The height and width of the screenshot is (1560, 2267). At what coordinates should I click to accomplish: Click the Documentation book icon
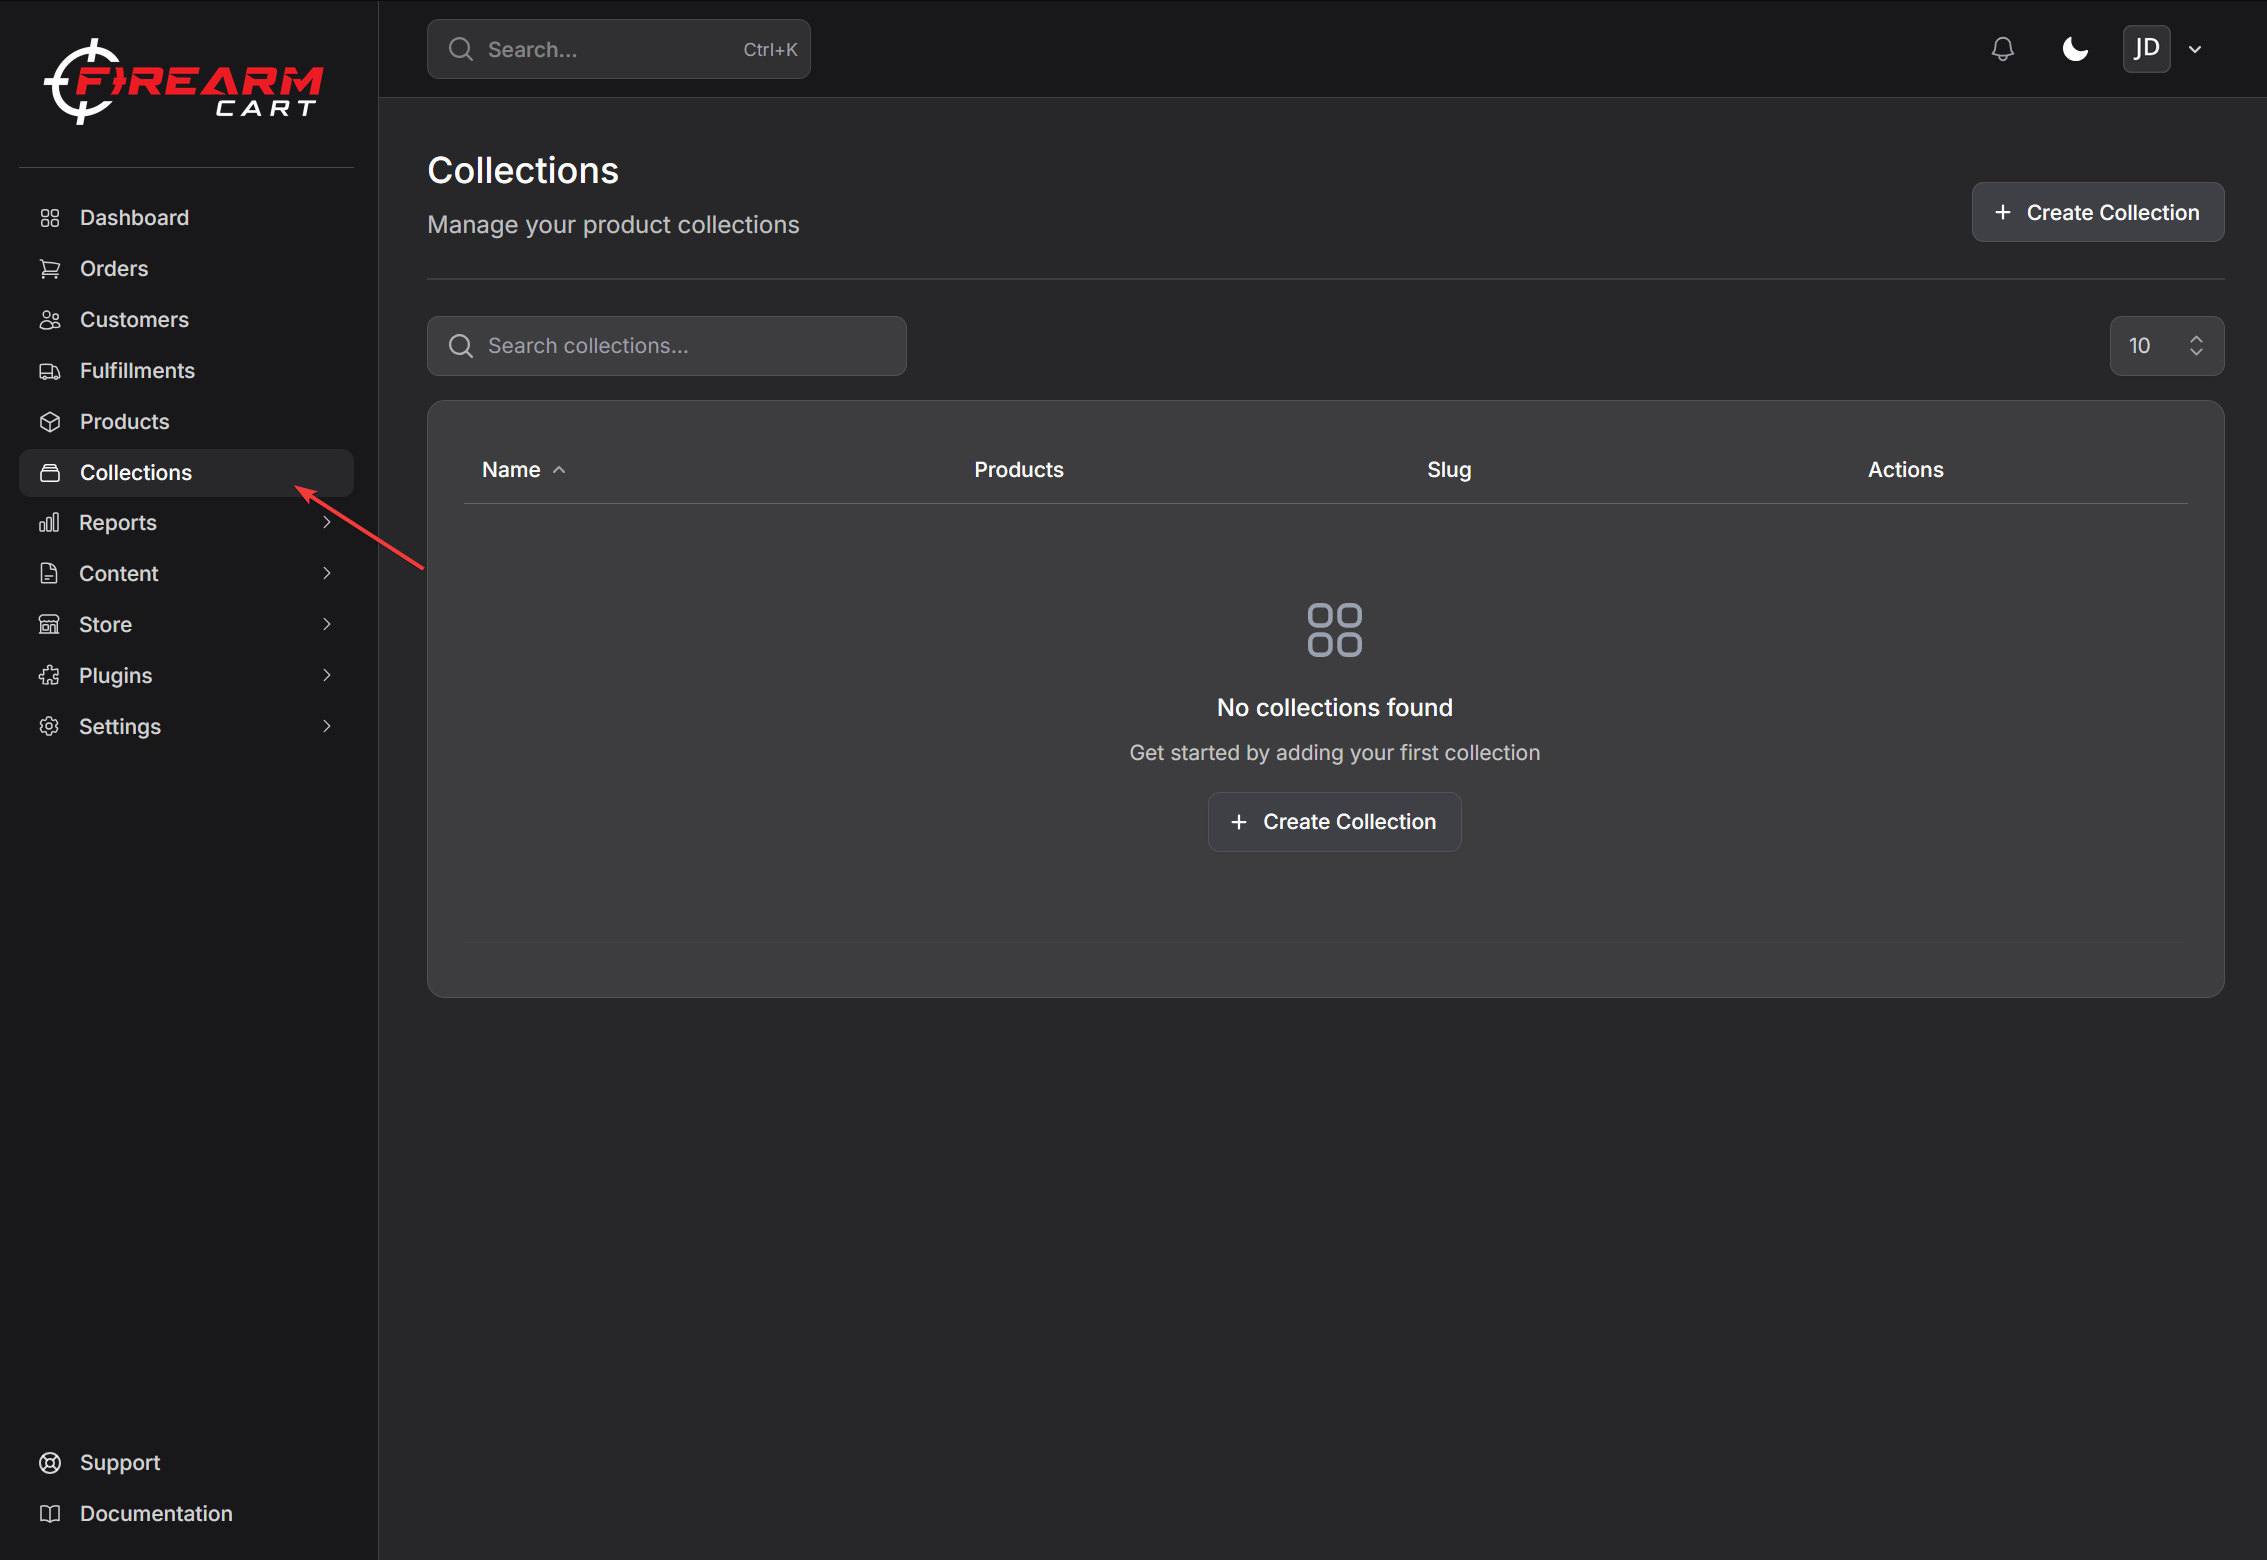(x=50, y=1514)
